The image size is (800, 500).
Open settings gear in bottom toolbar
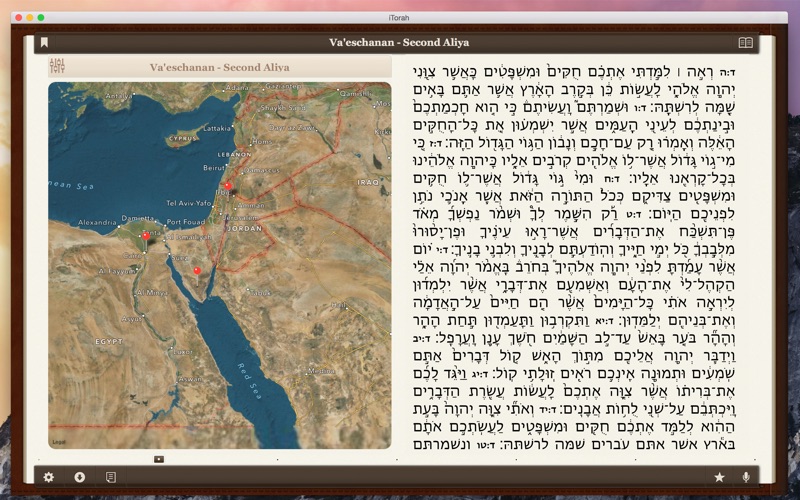point(48,477)
